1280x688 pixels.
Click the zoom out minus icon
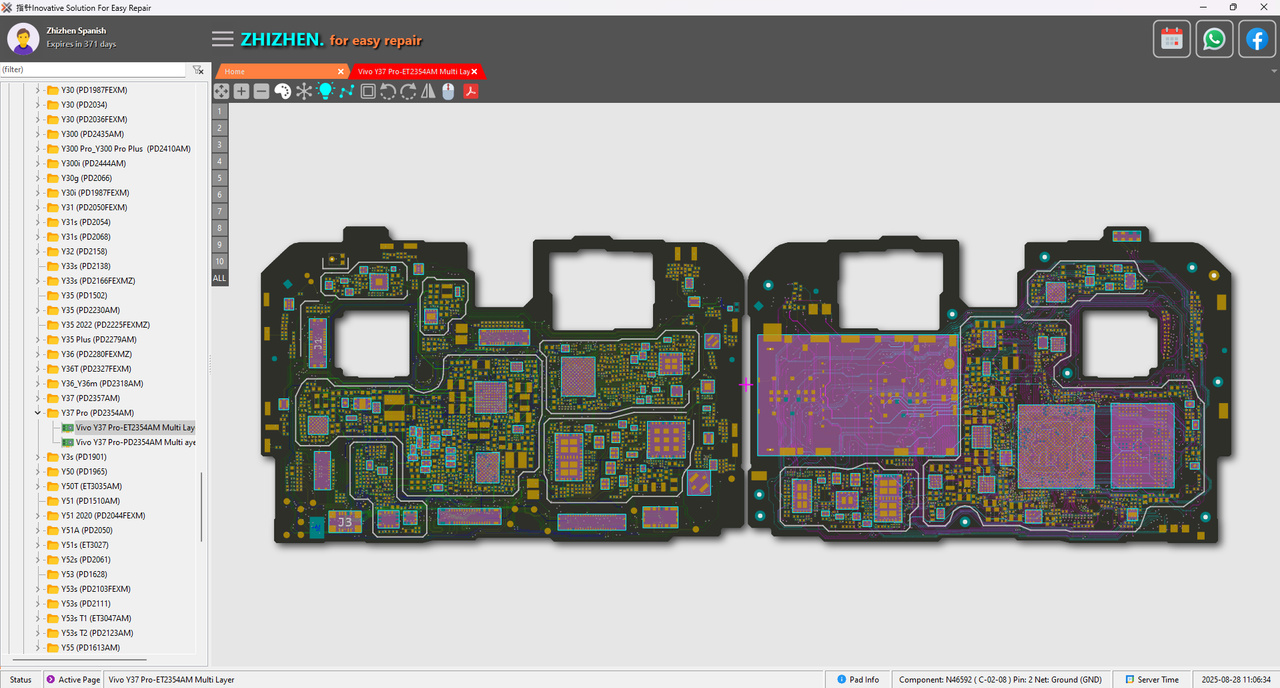point(261,91)
